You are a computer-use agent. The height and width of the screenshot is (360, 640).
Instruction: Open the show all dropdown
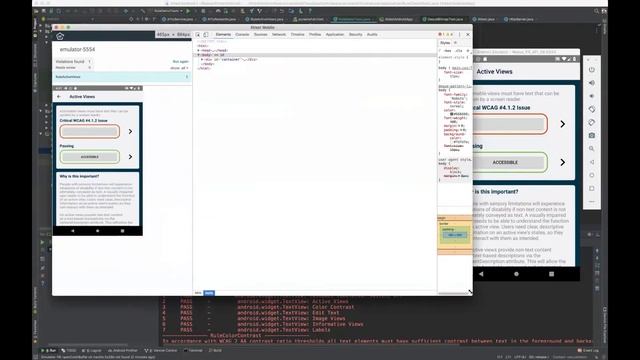click(x=179, y=68)
